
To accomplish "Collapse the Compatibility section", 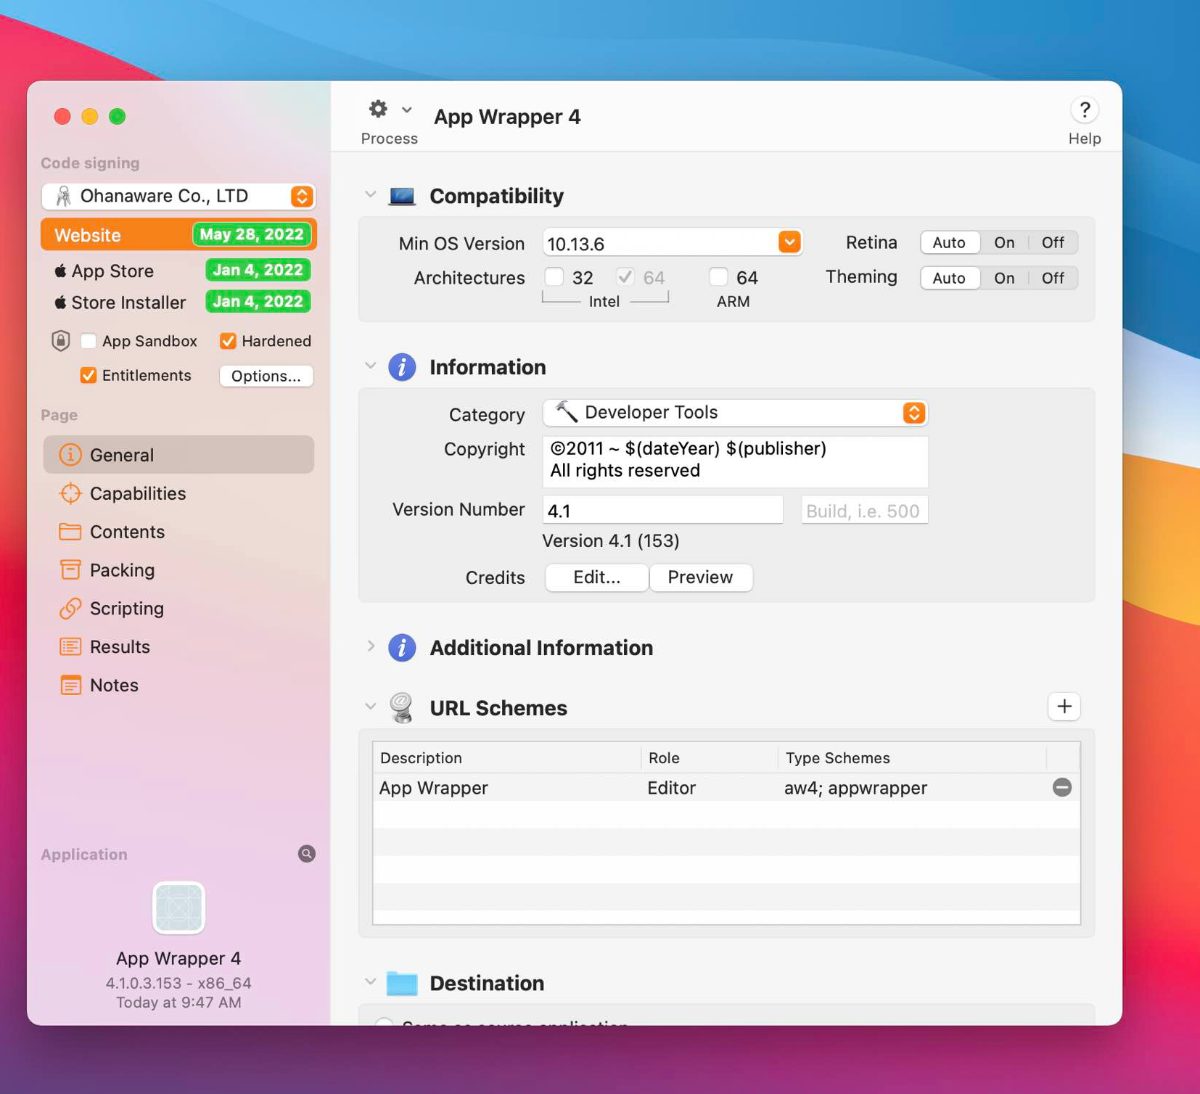I will 370,195.
